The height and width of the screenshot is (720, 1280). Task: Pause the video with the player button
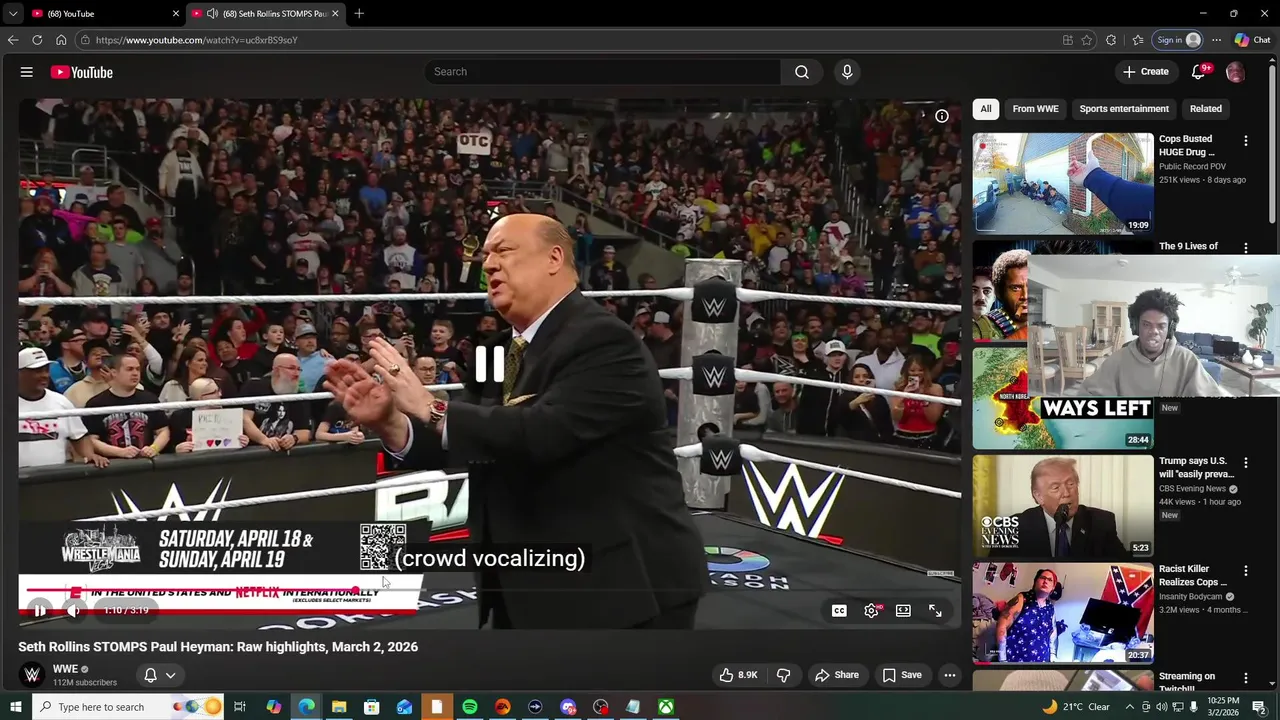[x=39, y=610]
